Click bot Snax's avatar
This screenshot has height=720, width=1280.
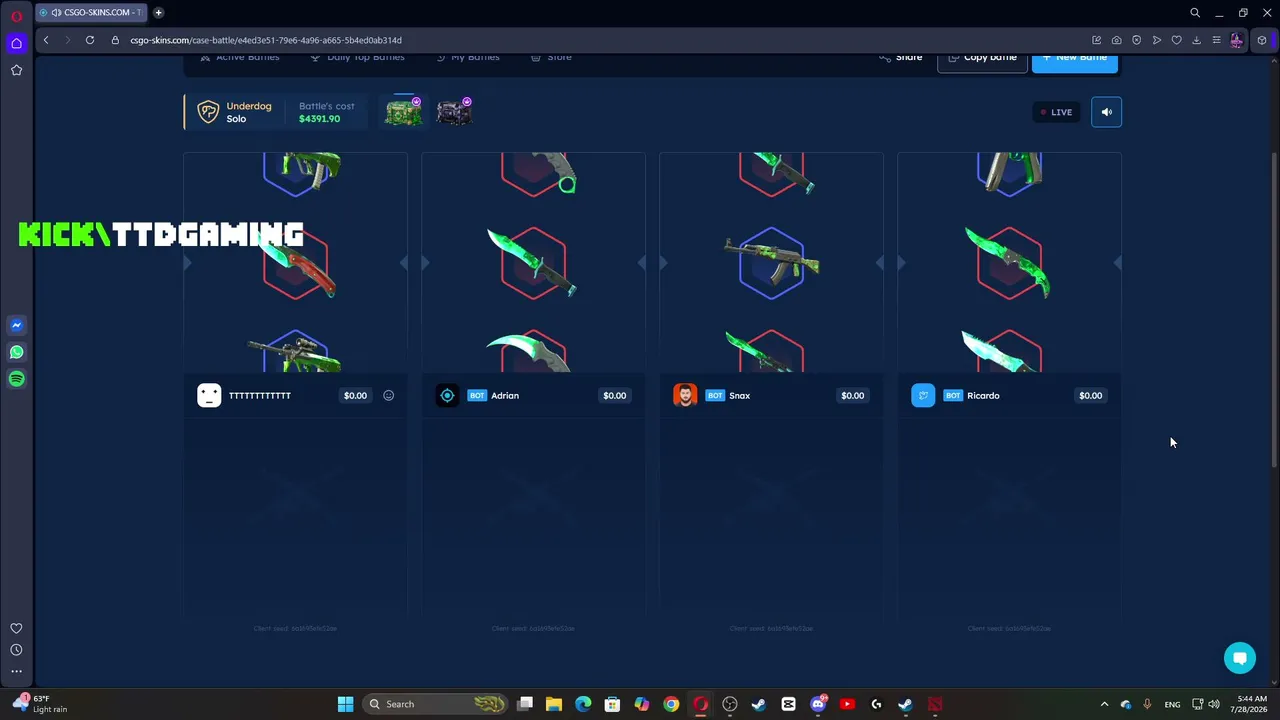(x=685, y=396)
